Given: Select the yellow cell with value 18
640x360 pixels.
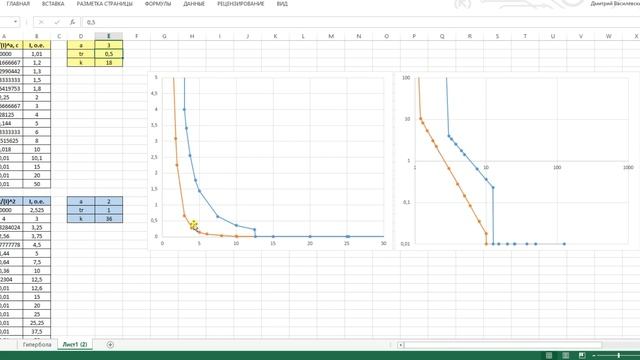Looking at the screenshot, I should coord(109,62).
